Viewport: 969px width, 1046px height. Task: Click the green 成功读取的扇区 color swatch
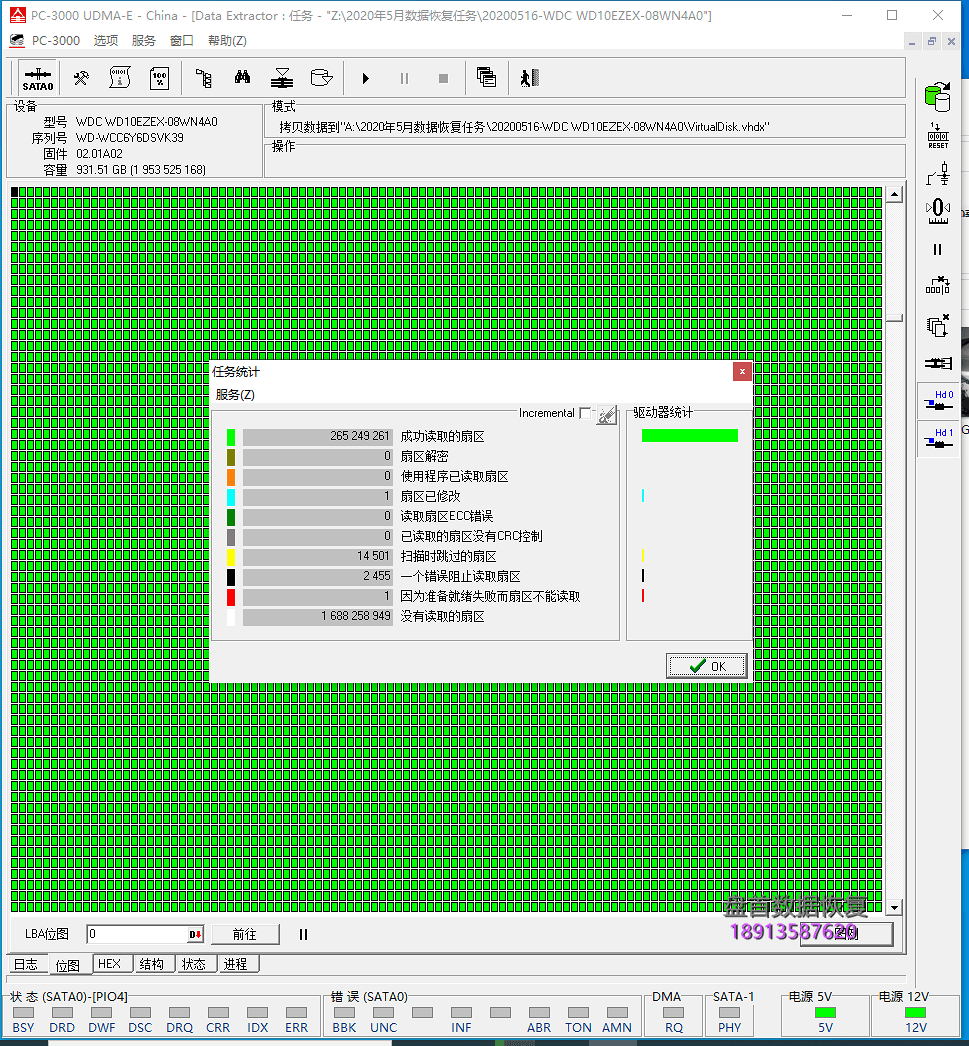pyautogui.click(x=231, y=437)
